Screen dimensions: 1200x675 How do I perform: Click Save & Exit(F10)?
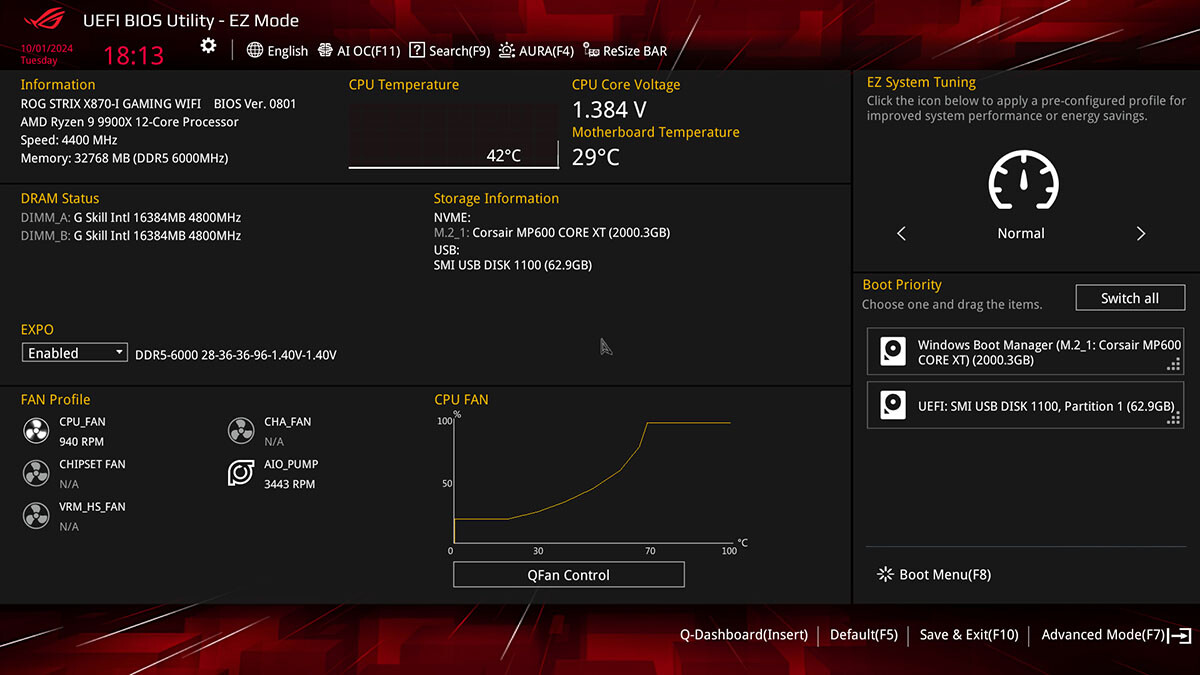click(x=969, y=635)
